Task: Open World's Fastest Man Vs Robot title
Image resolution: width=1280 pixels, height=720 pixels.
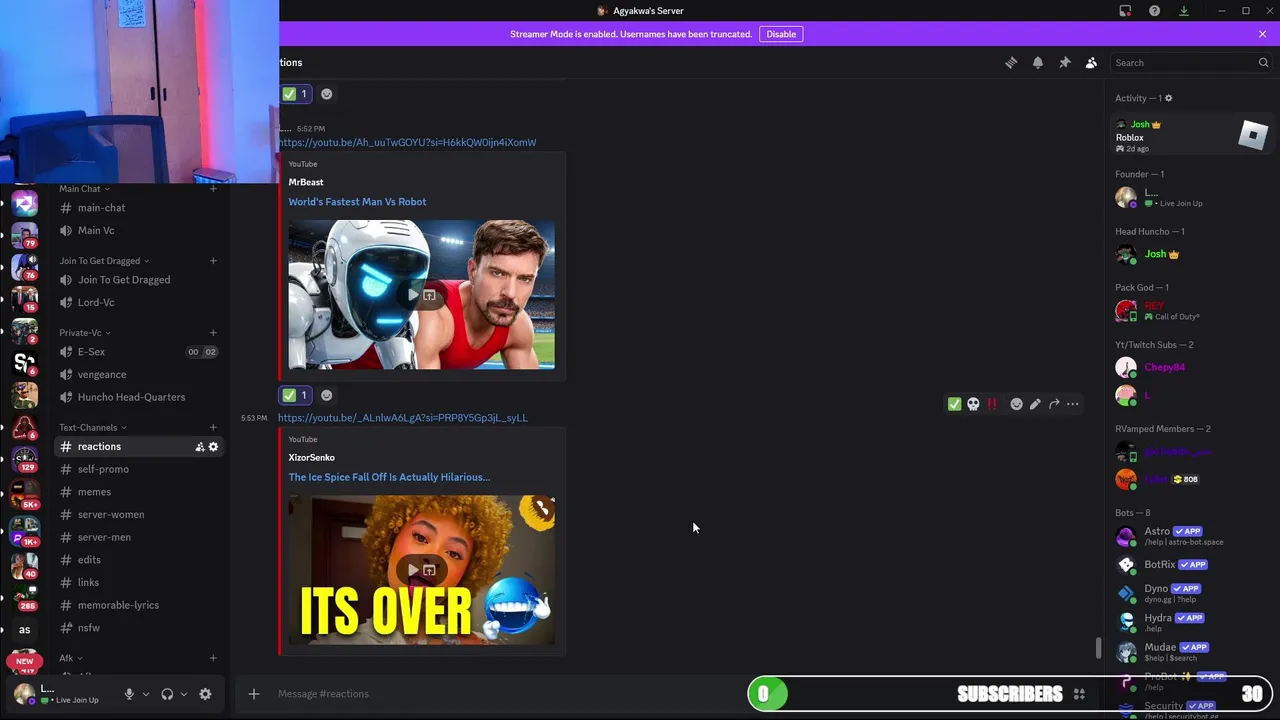Action: pos(357,202)
